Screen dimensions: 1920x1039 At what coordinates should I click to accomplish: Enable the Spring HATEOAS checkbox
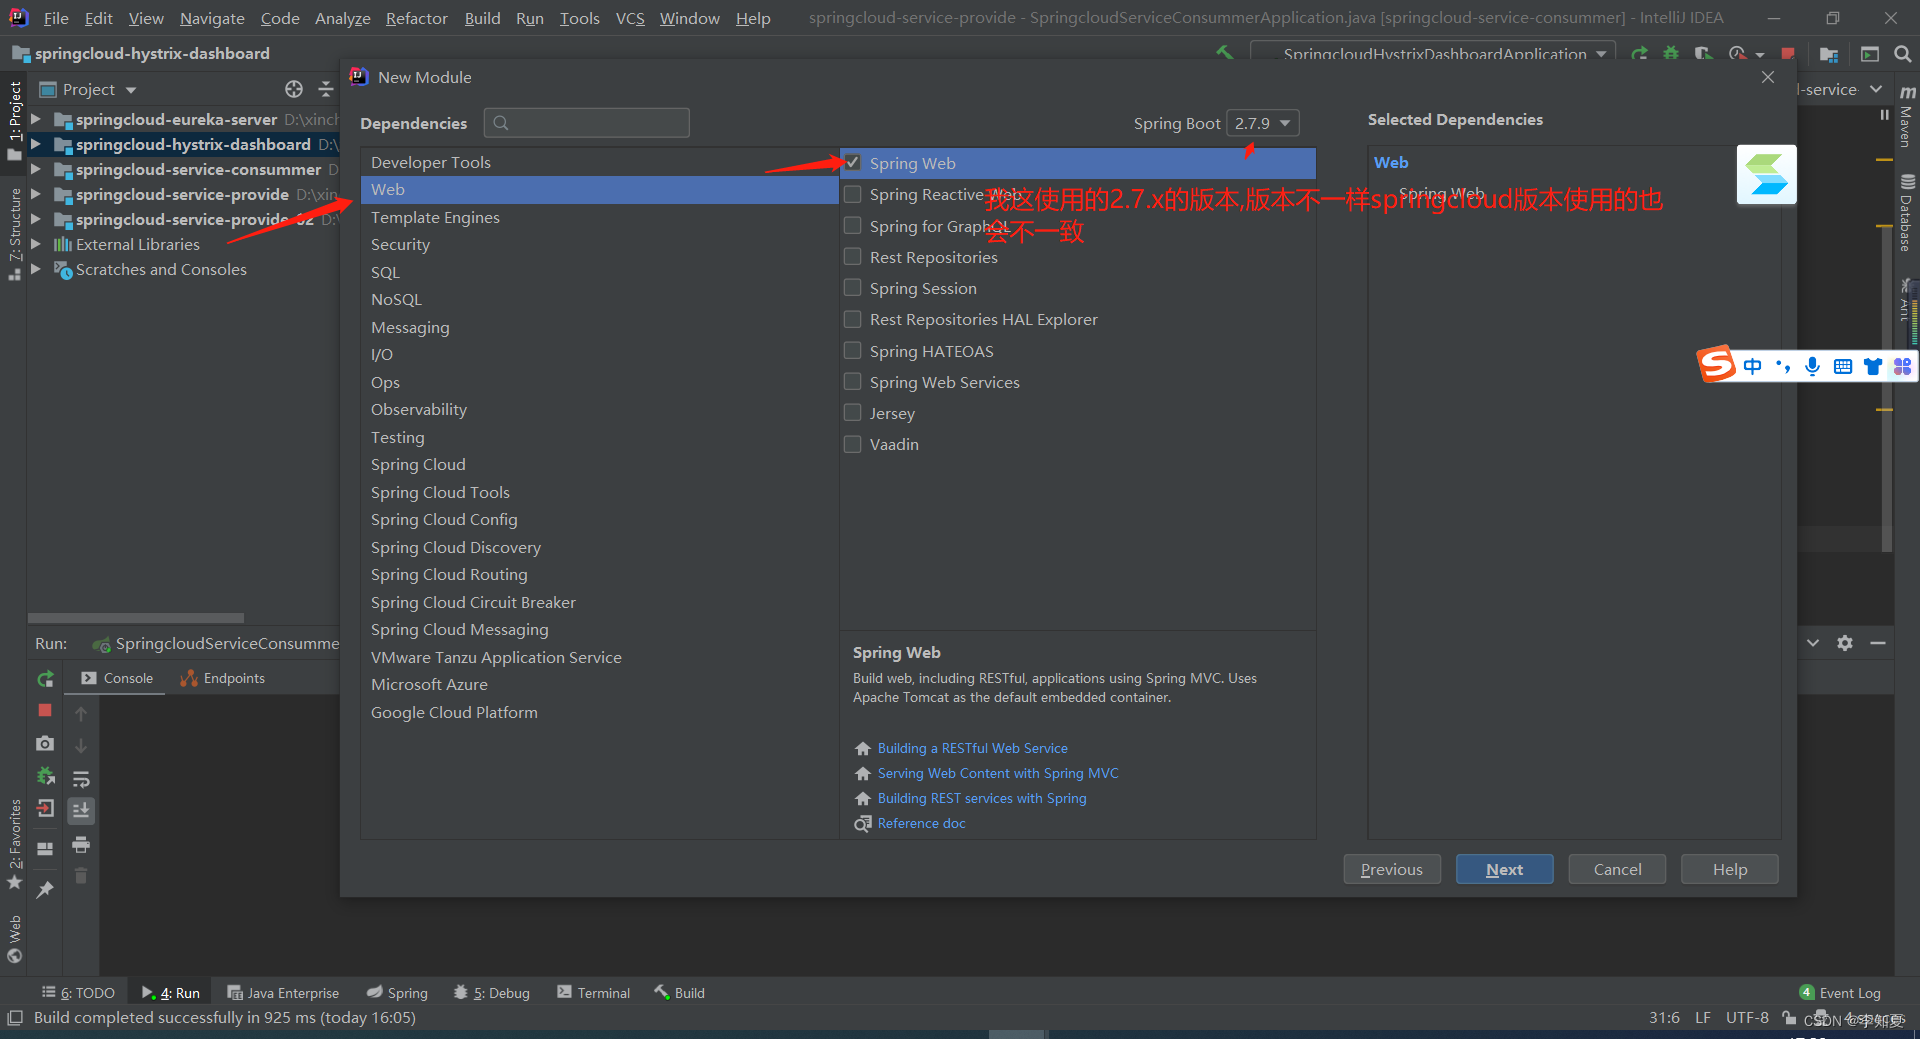pyautogui.click(x=852, y=351)
